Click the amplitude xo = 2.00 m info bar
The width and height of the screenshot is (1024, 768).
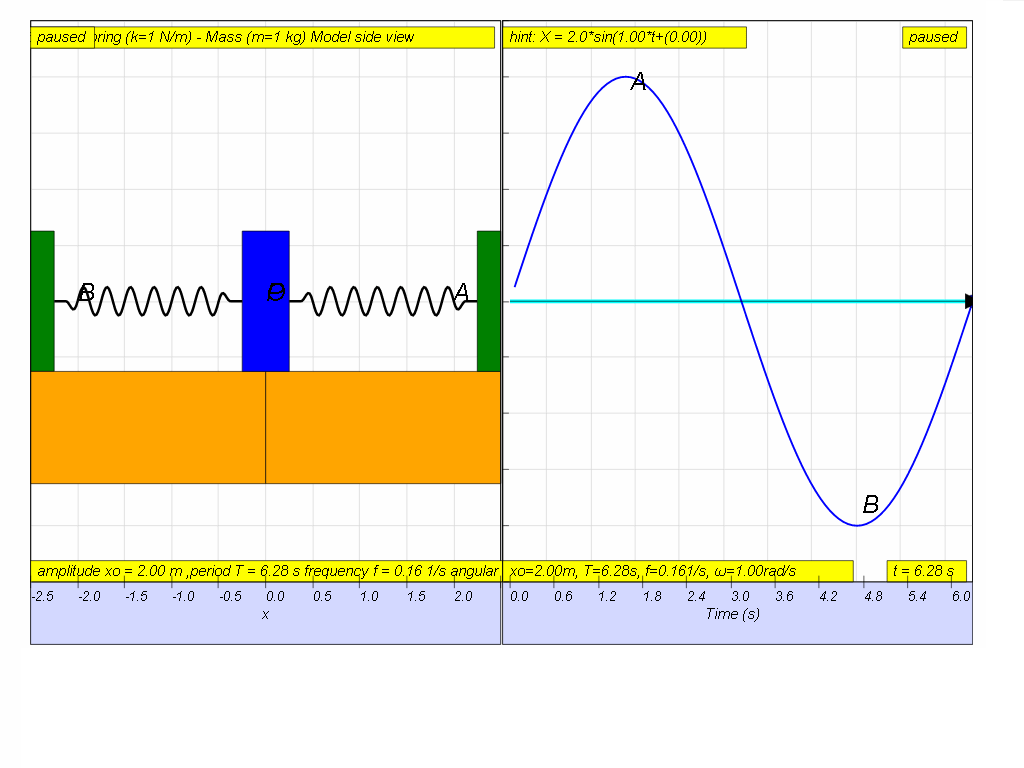[x=265, y=571]
